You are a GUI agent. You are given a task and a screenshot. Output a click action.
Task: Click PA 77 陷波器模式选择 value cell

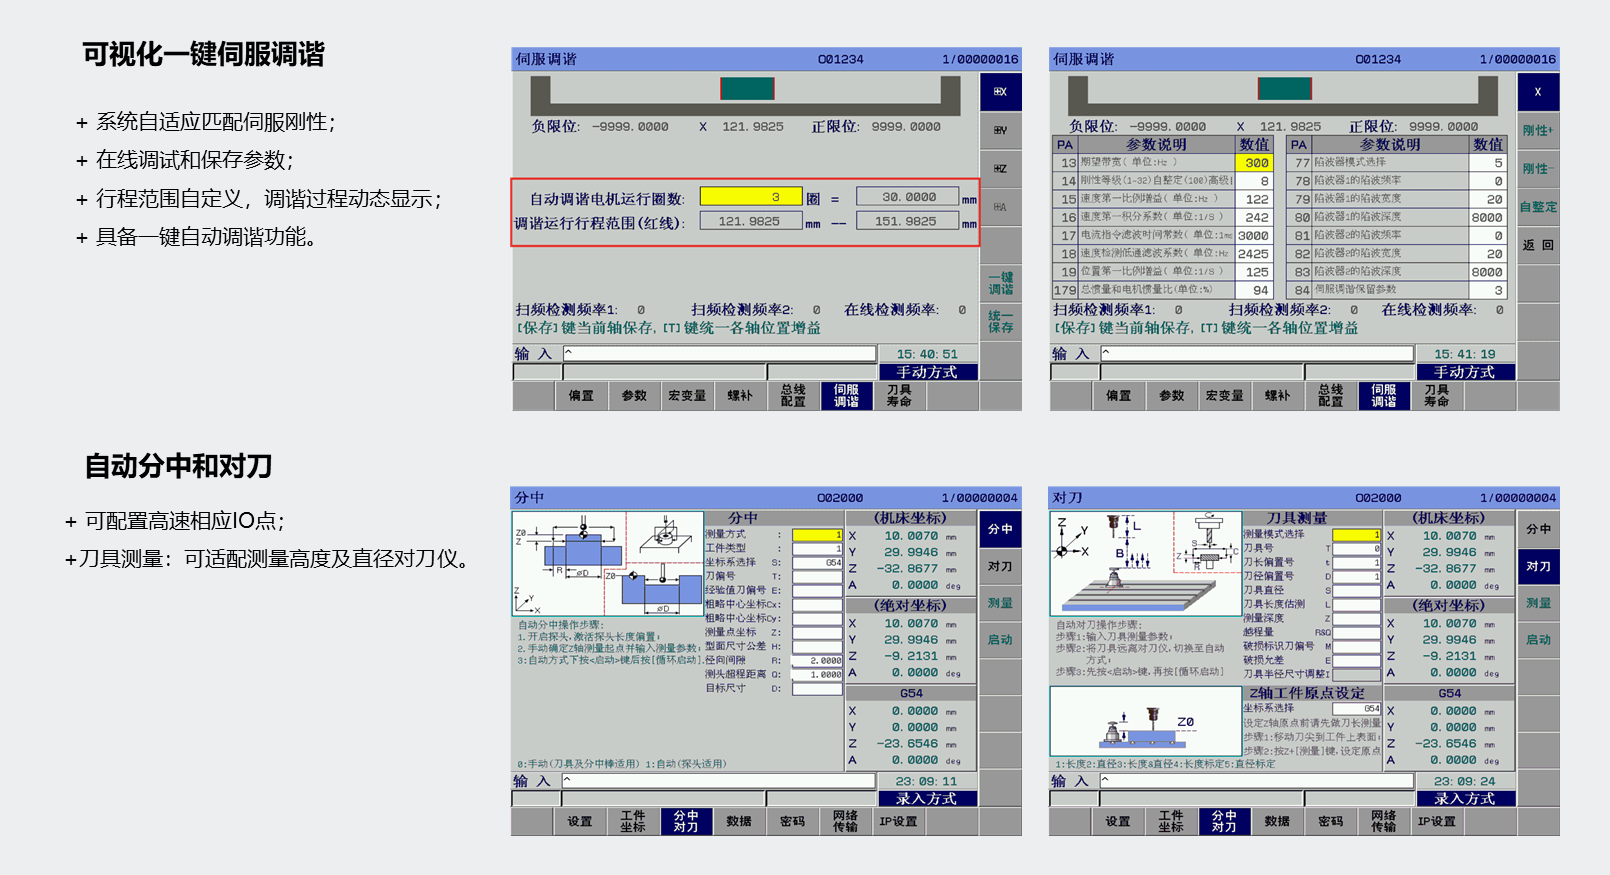[1487, 163]
